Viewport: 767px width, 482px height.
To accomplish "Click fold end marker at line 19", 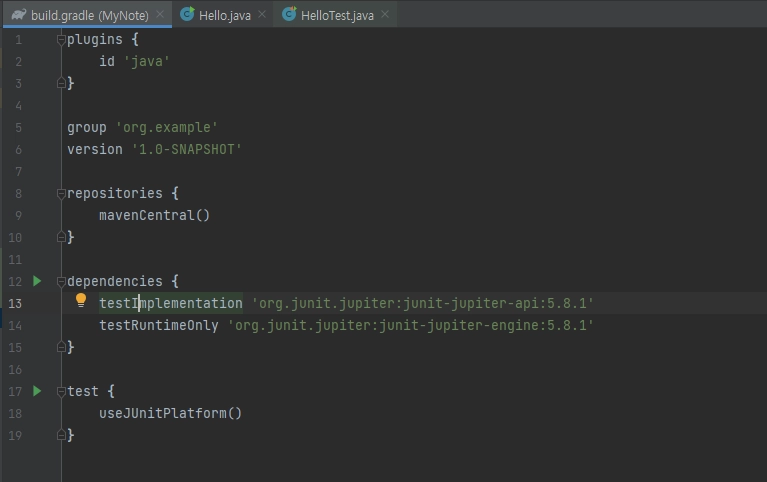I will [x=61, y=435].
